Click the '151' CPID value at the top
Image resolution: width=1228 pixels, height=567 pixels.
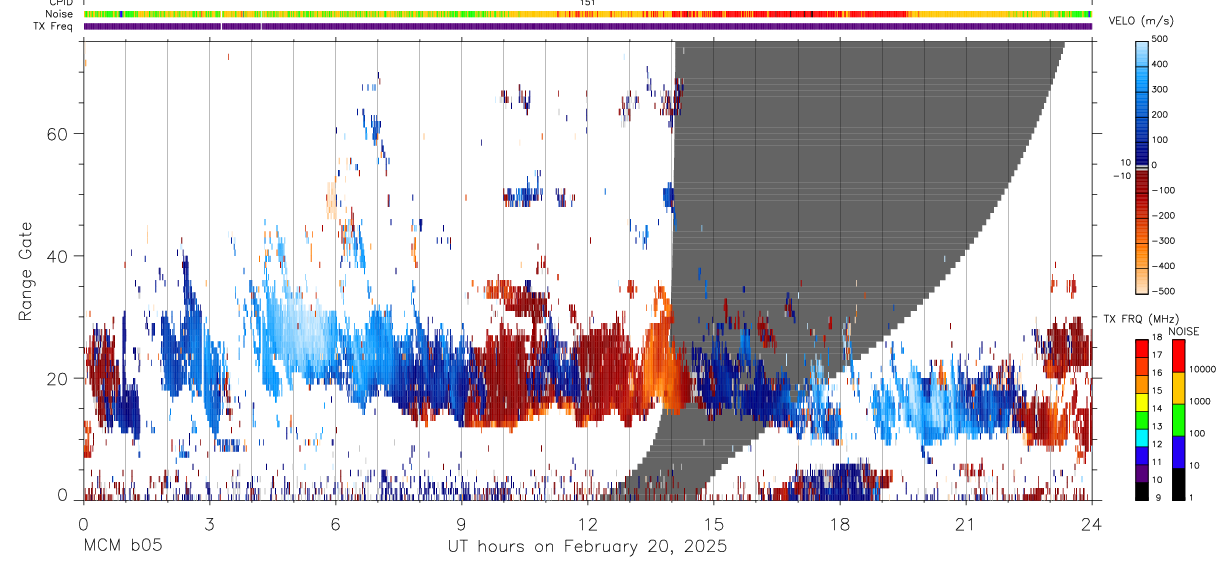point(587,3)
